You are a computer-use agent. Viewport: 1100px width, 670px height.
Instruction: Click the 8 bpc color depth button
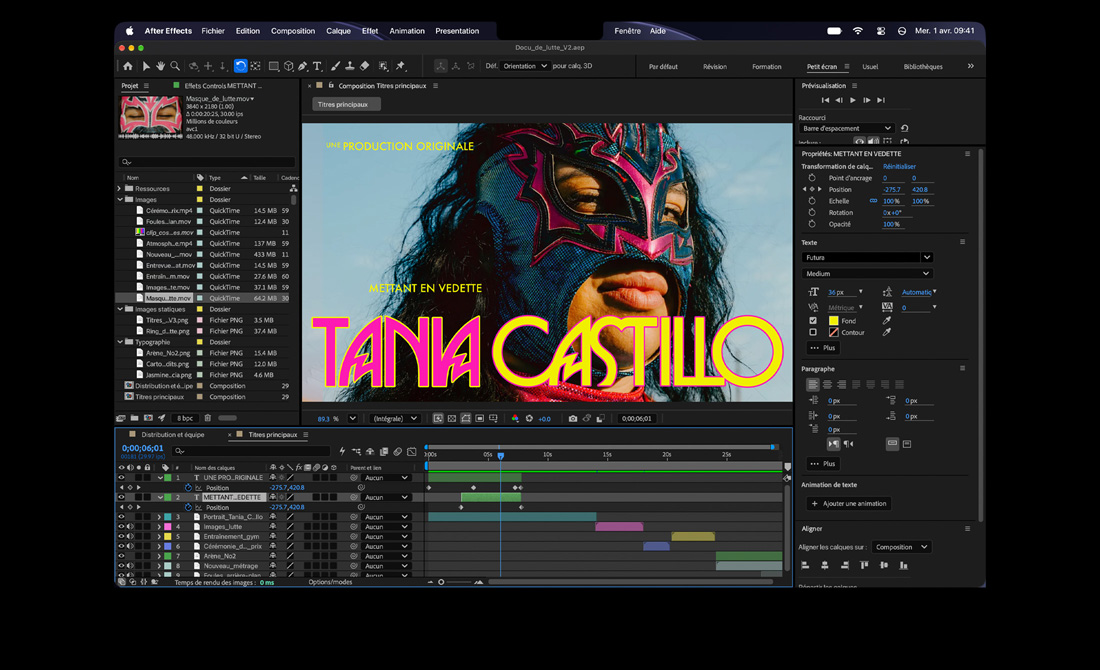(x=185, y=418)
